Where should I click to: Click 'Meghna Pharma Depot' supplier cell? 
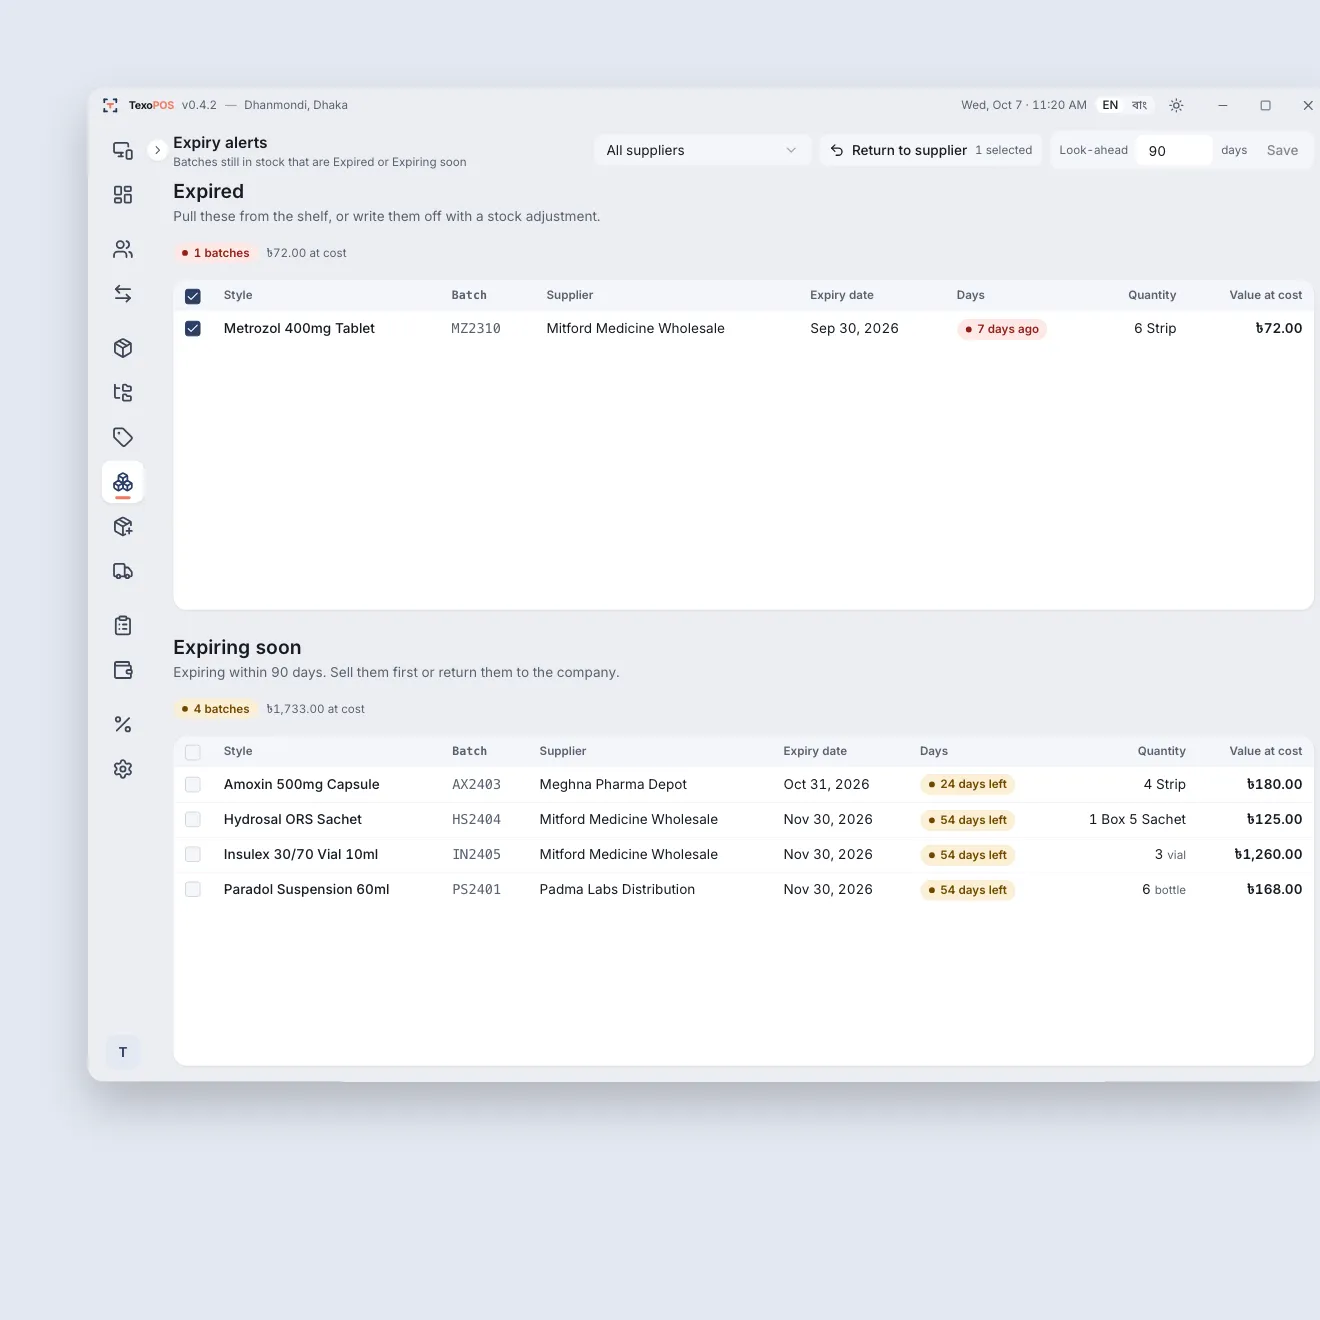[x=613, y=784]
